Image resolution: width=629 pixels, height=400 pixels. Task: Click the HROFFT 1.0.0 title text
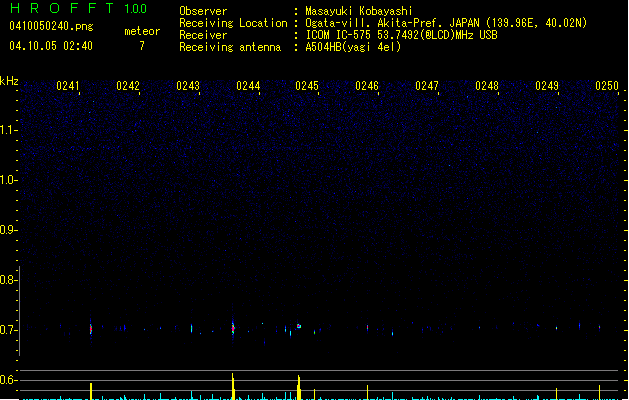pyautogui.click(x=78, y=8)
